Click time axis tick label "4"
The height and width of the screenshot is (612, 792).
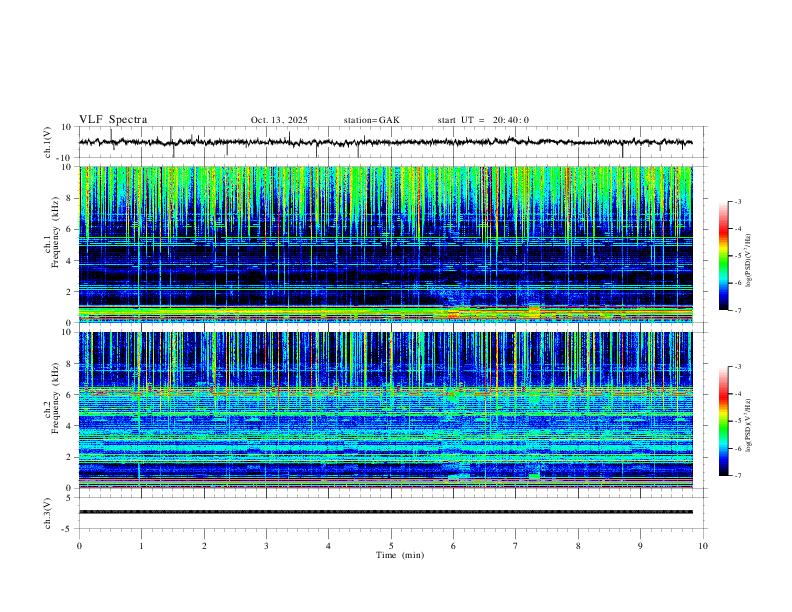(328, 546)
